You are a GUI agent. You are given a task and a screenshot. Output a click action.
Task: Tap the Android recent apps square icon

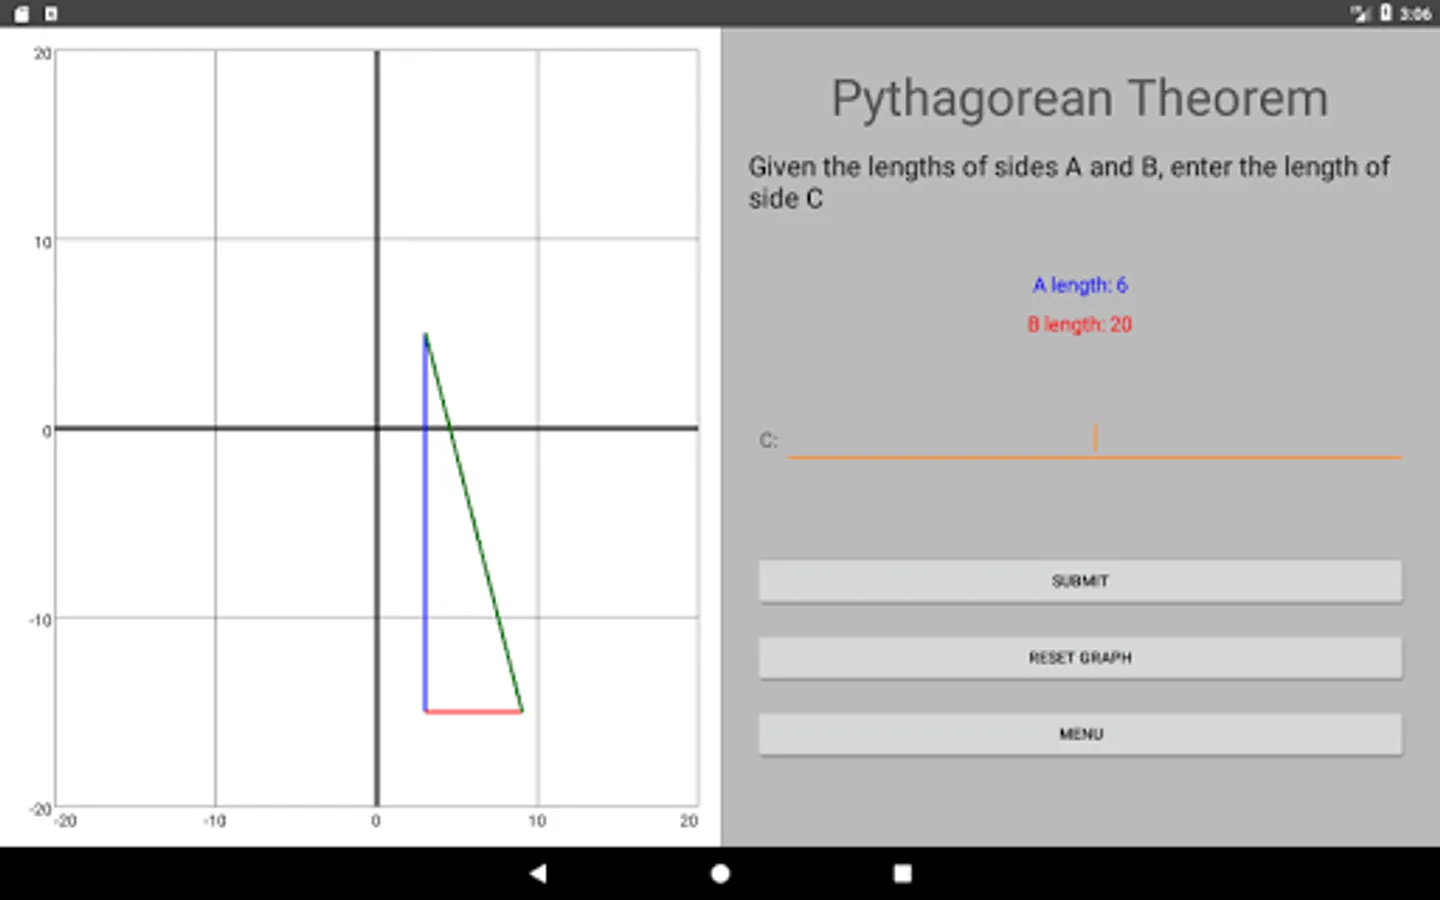[902, 873]
